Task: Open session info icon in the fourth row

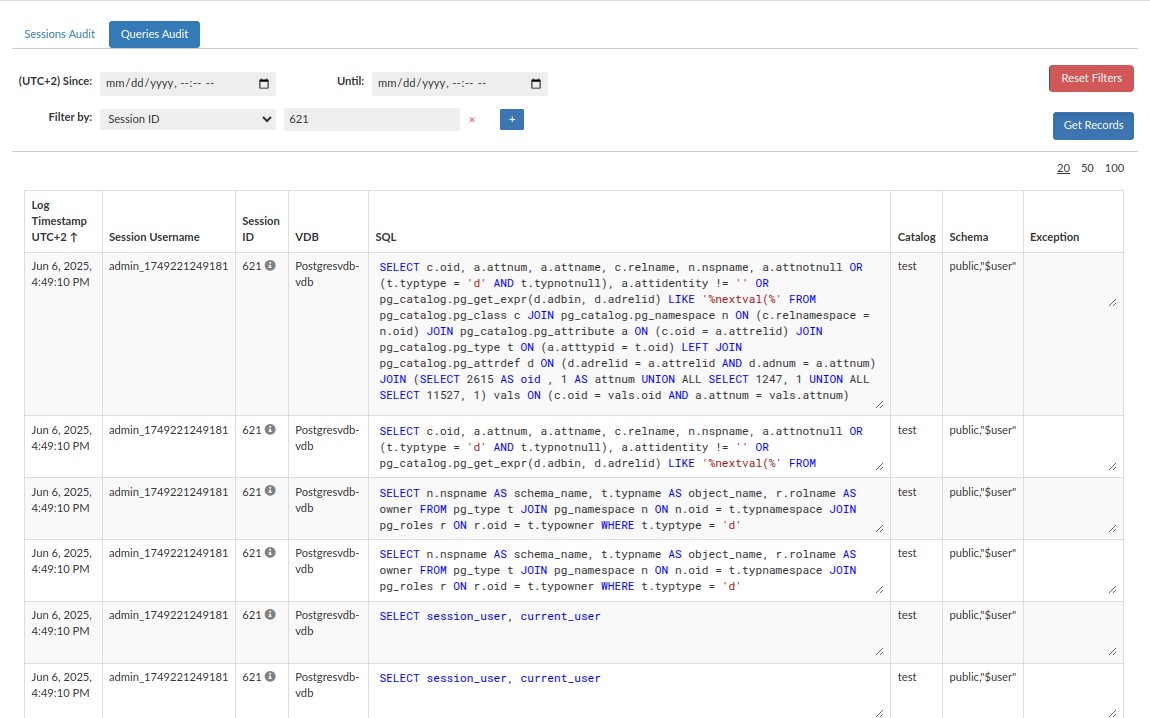Action: point(271,553)
